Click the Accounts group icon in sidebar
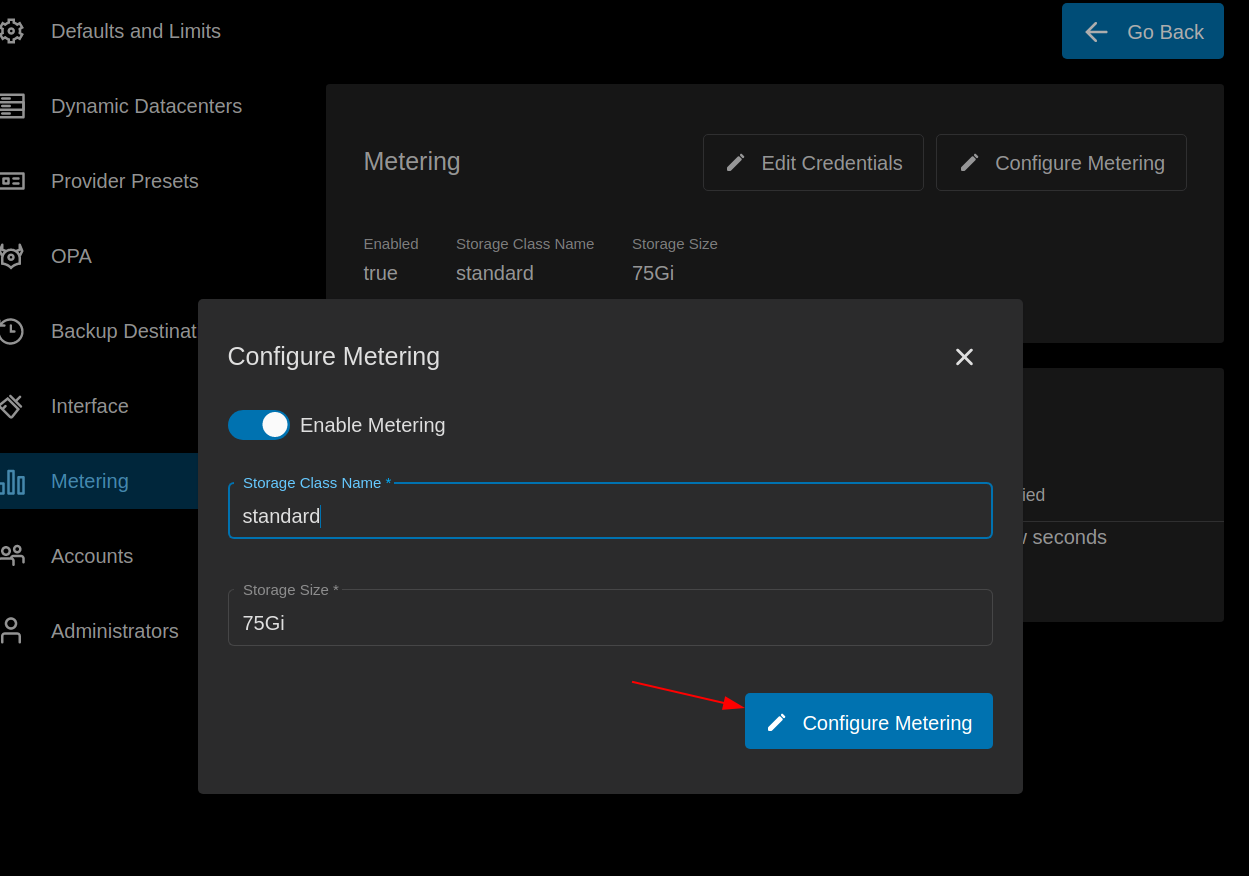The height and width of the screenshot is (876, 1249). point(13,556)
